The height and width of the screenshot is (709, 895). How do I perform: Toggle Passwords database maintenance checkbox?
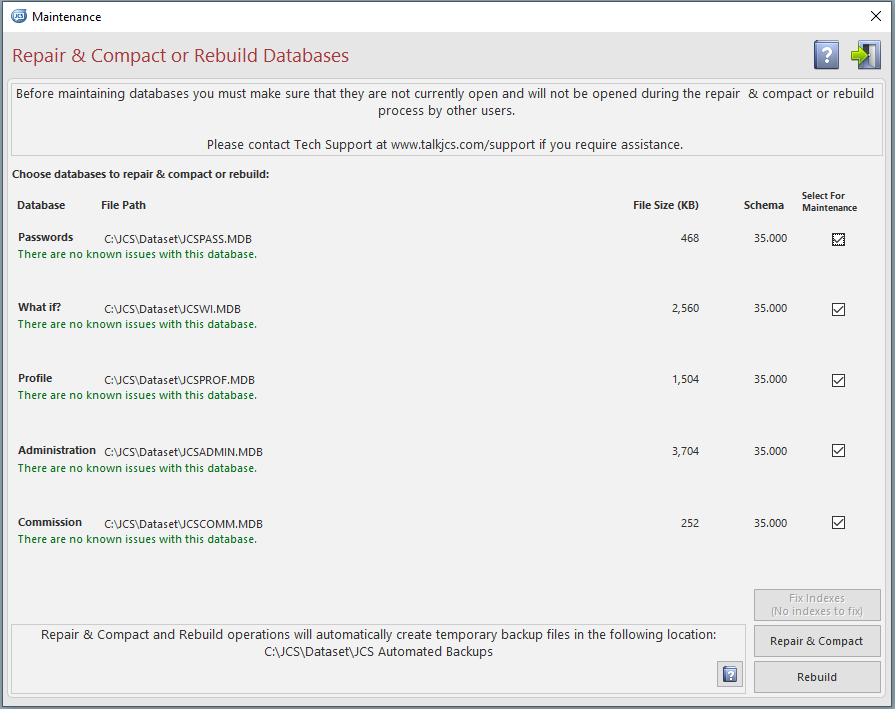838,239
